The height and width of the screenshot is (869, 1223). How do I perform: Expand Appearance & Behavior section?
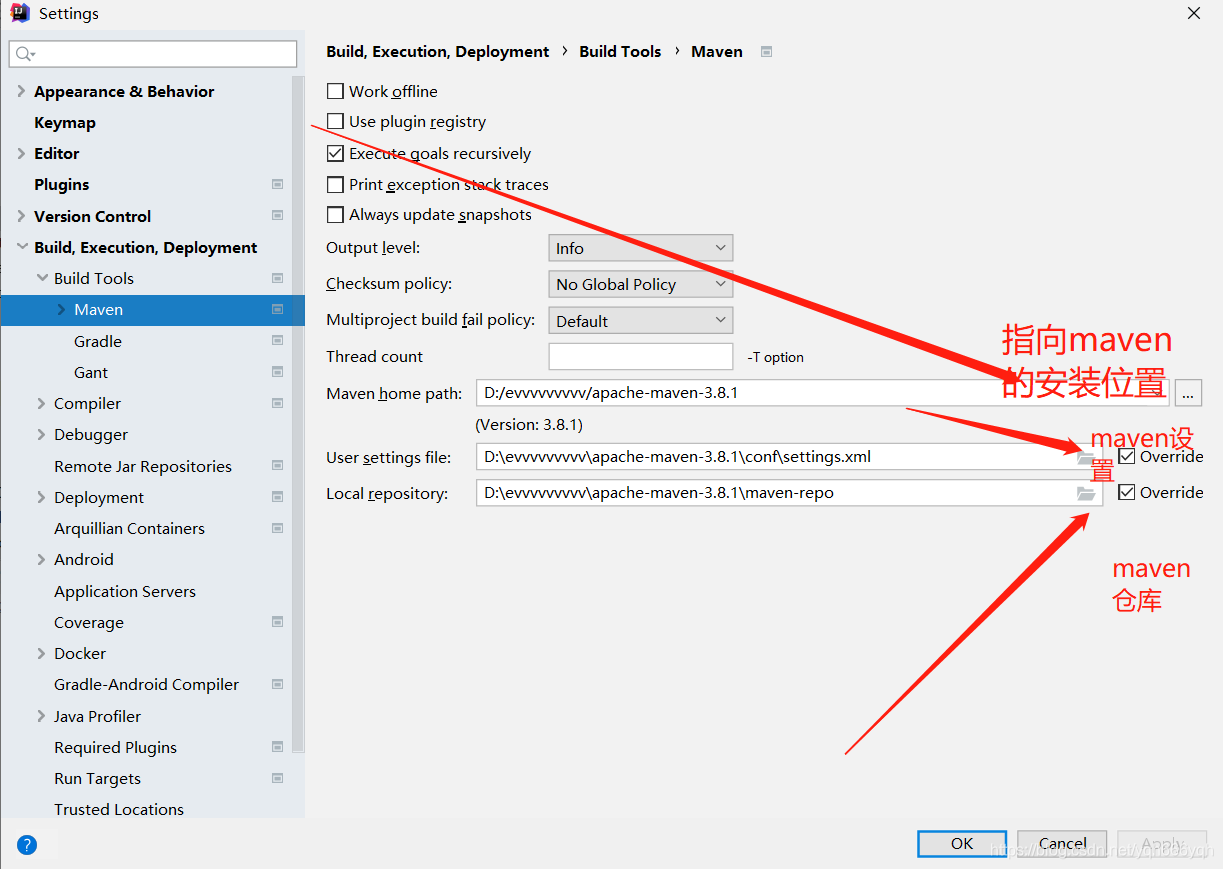tap(21, 91)
